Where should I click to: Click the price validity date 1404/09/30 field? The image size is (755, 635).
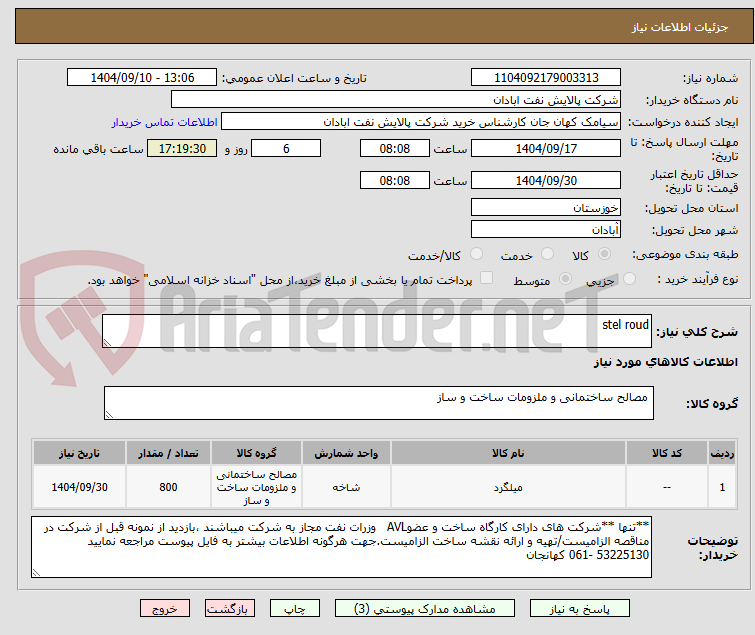546,181
